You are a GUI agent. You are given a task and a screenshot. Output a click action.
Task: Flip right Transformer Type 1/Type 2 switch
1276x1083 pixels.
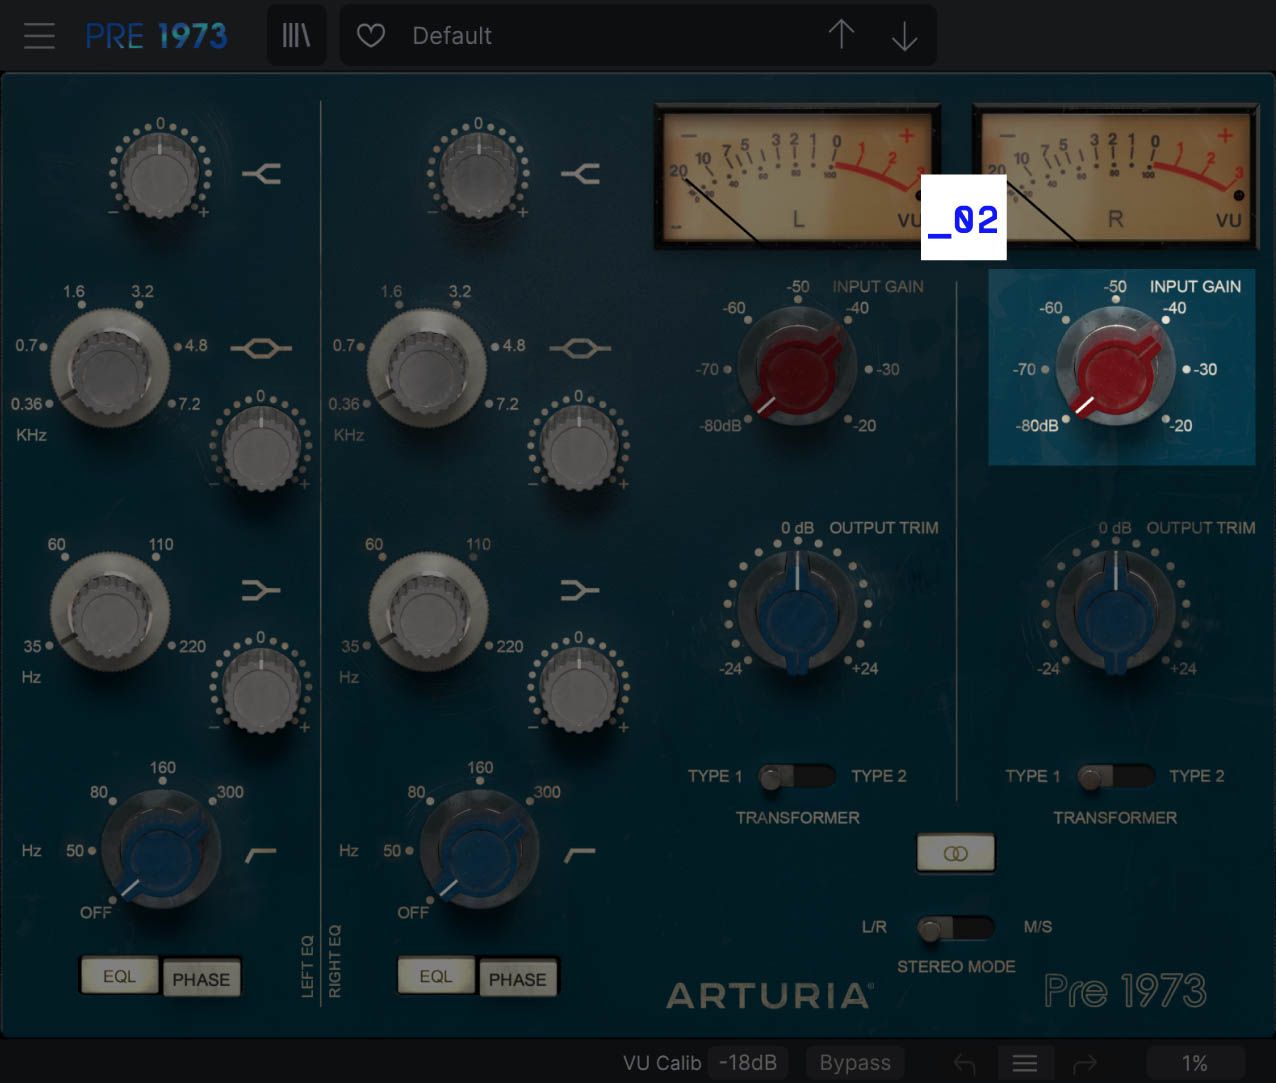[1115, 777]
